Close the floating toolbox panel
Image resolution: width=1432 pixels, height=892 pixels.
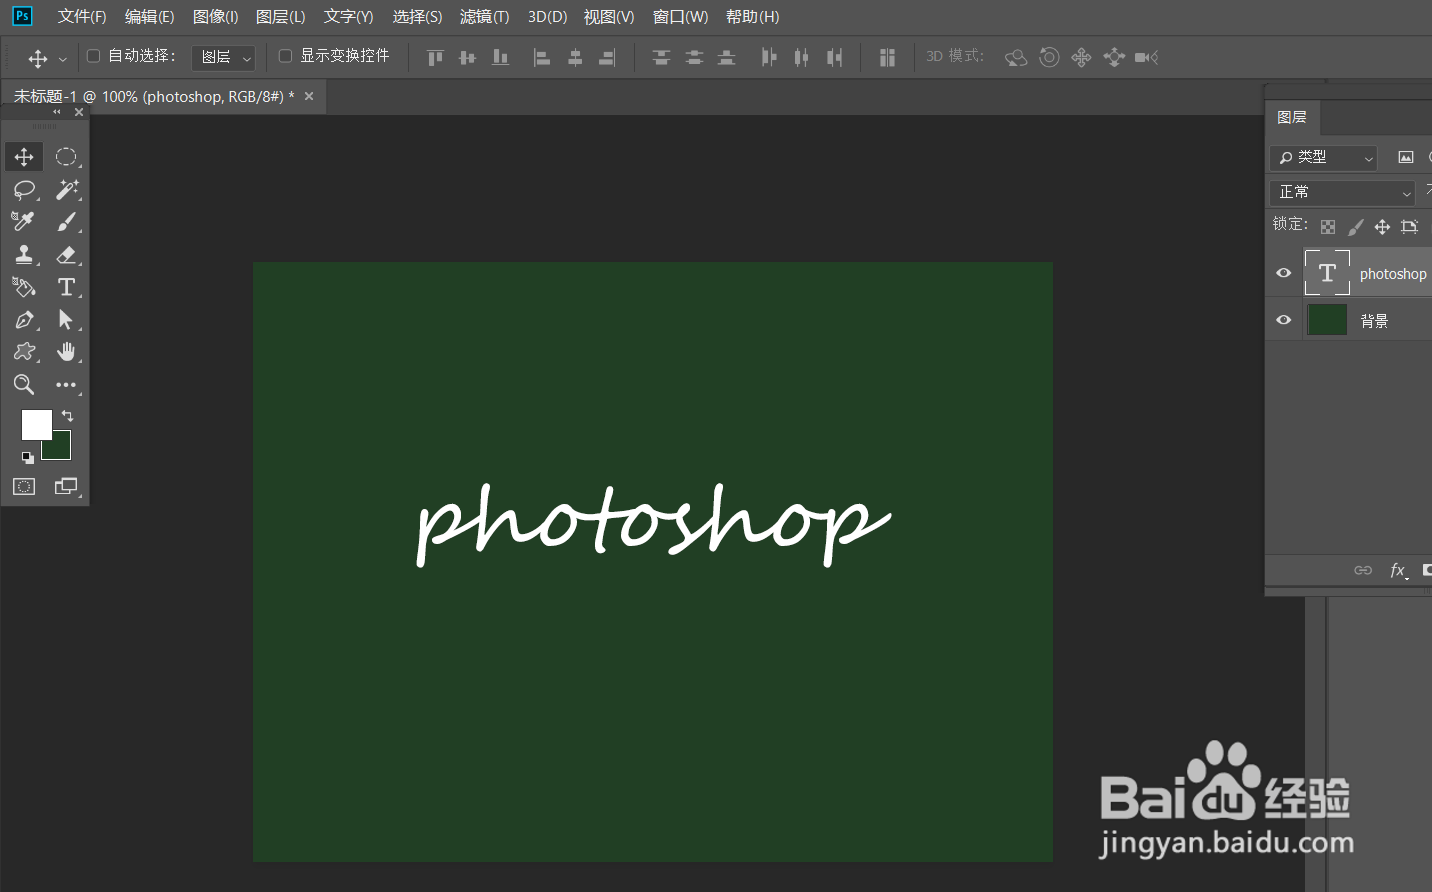coord(79,112)
